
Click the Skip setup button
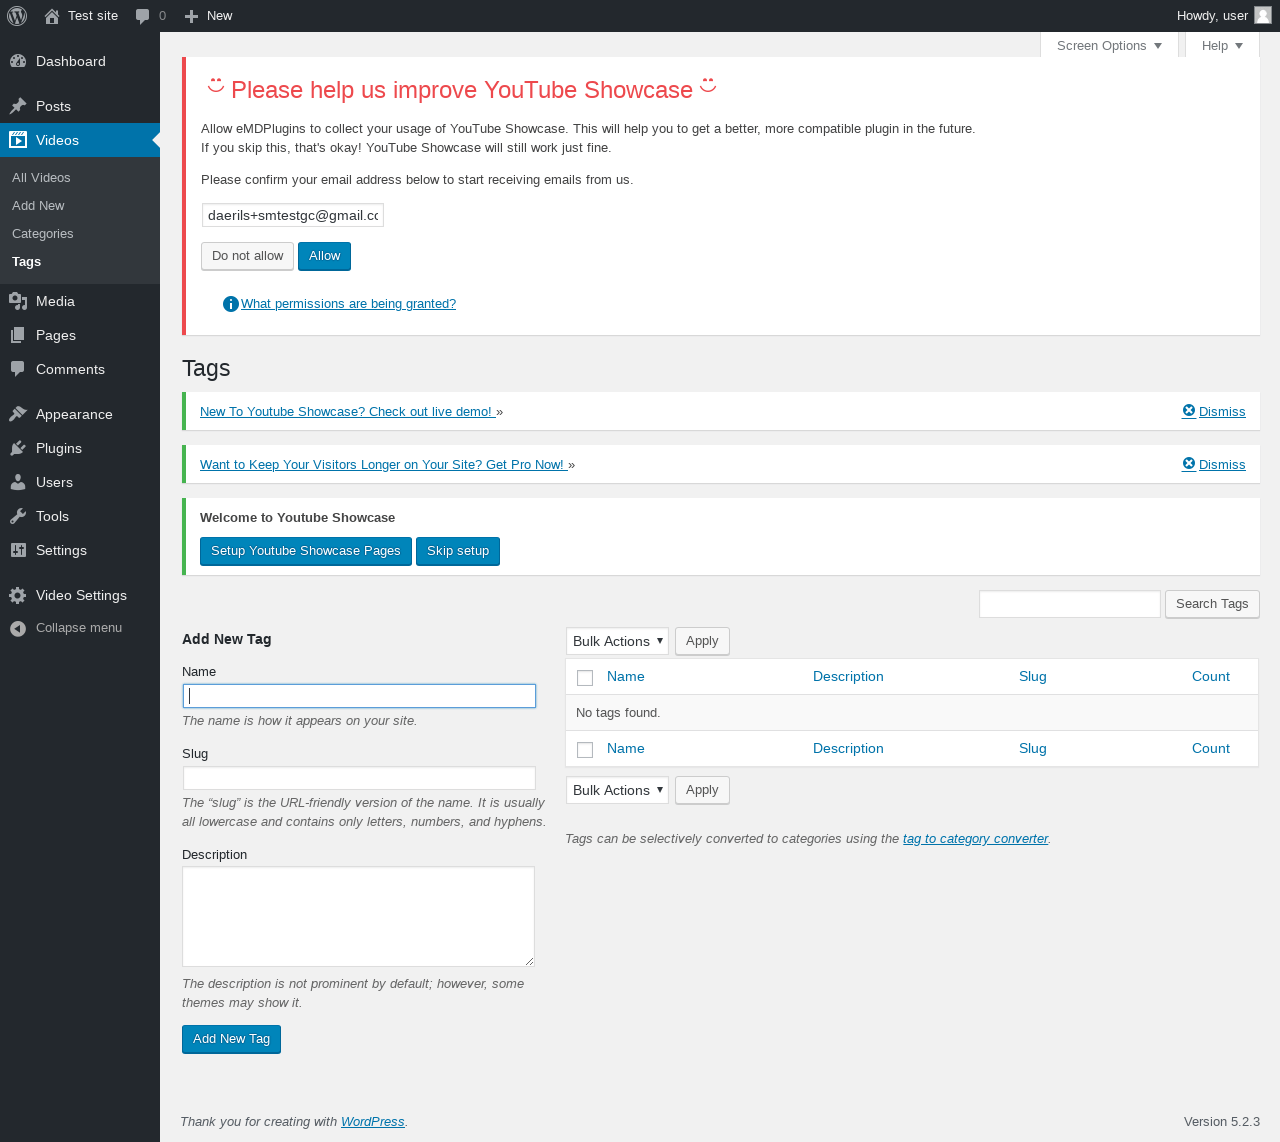[x=458, y=551]
